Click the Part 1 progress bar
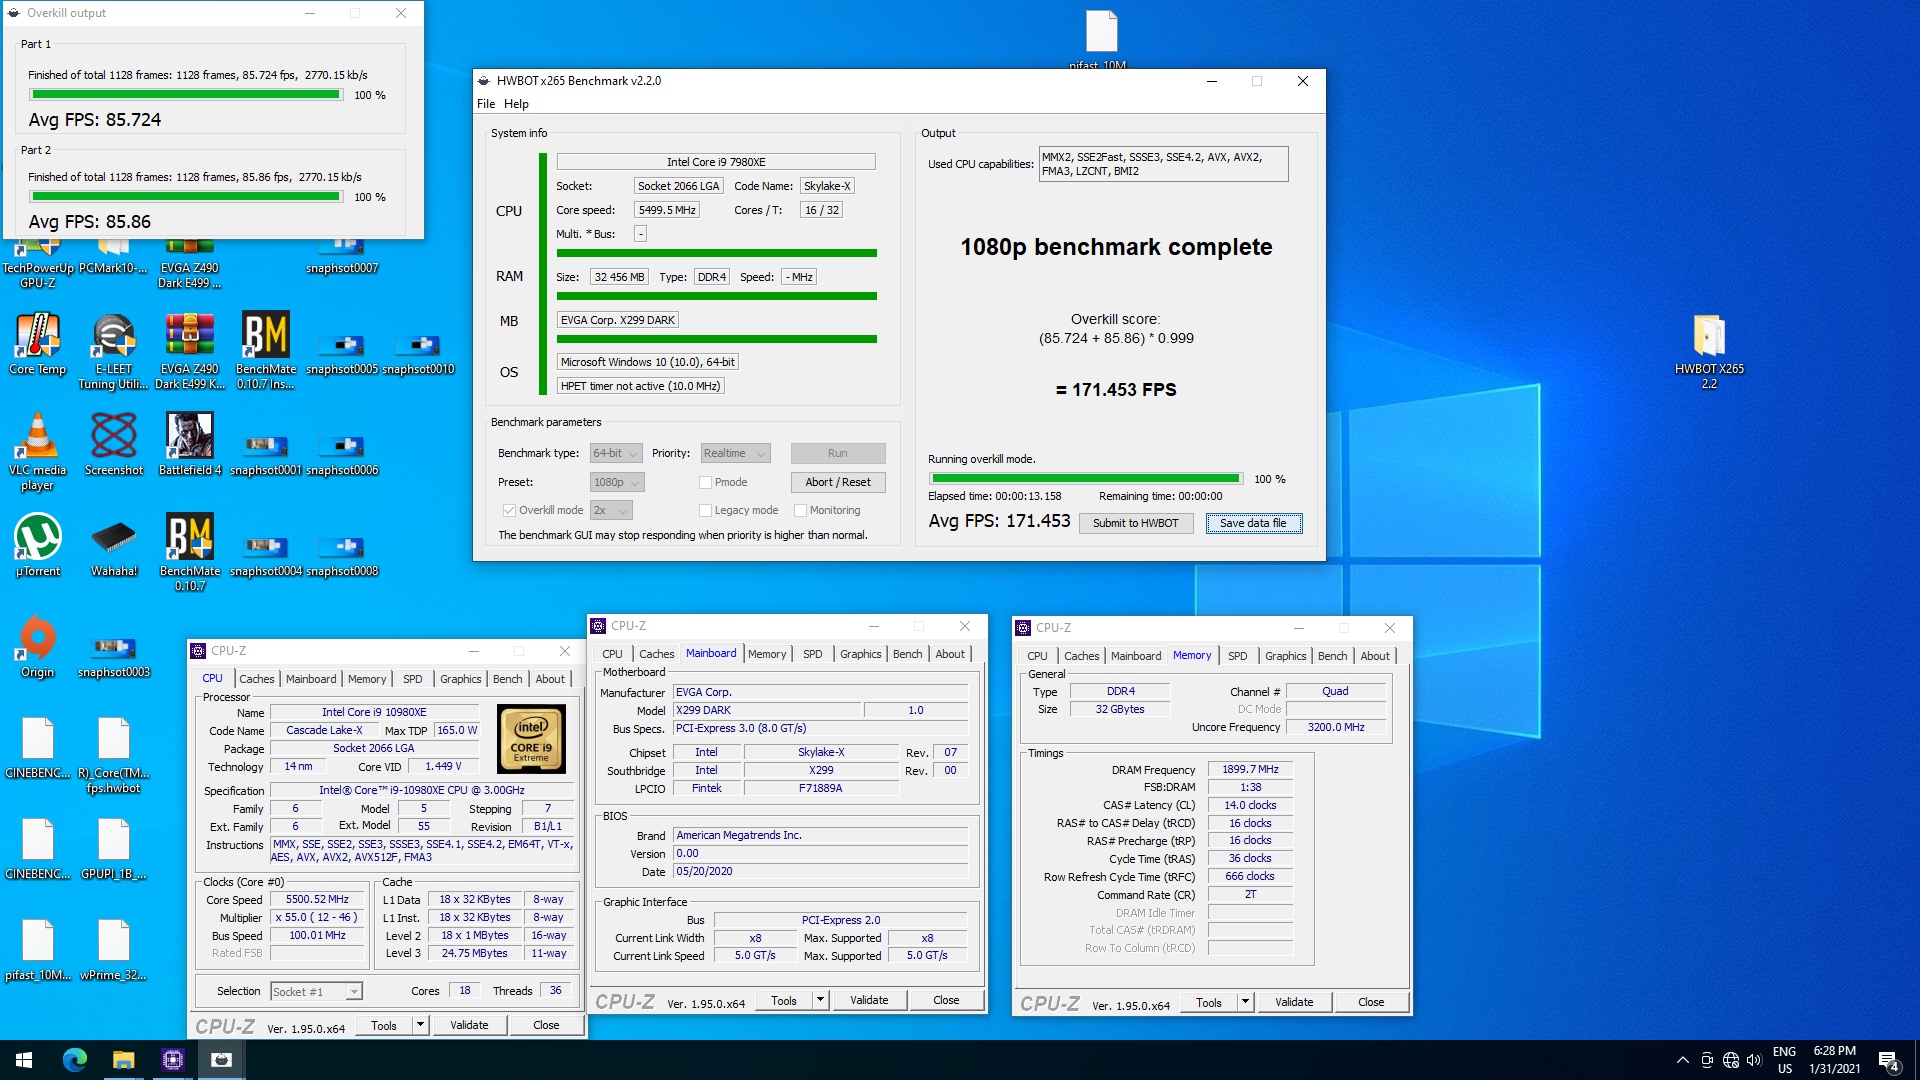Image resolution: width=1920 pixels, height=1080 pixels. click(x=186, y=95)
